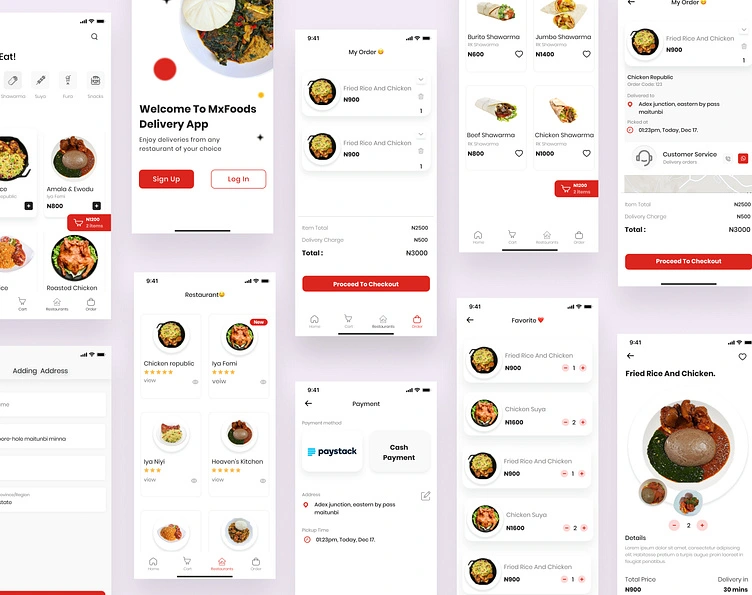Open WhatsApp customer service icon
The width and height of the screenshot is (752, 595).
tap(743, 158)
